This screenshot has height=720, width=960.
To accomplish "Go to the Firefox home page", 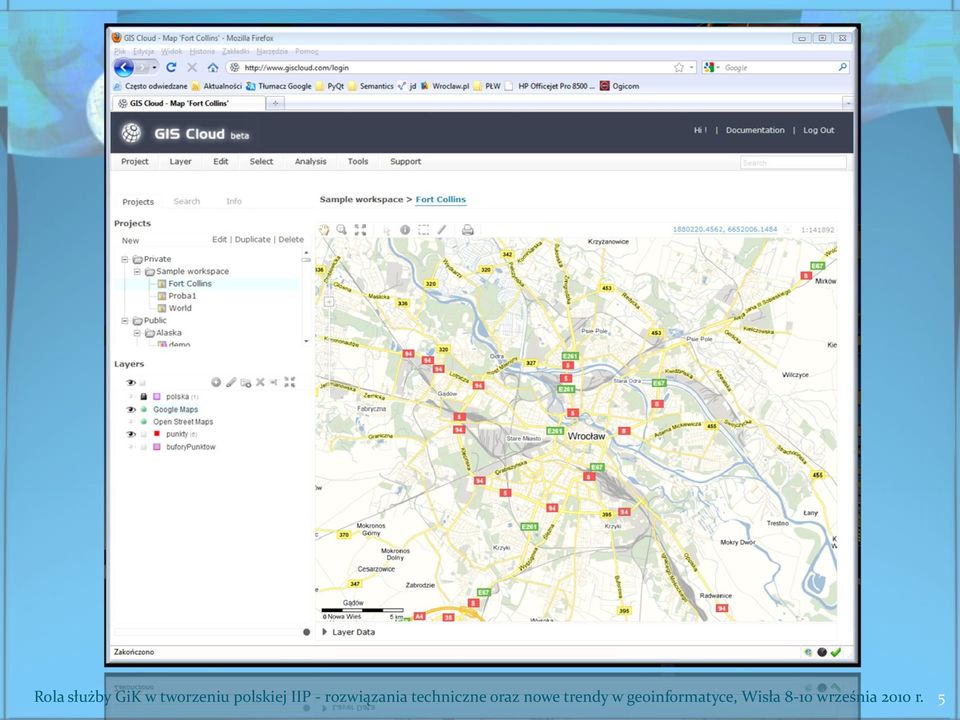I will coord(212,67).
